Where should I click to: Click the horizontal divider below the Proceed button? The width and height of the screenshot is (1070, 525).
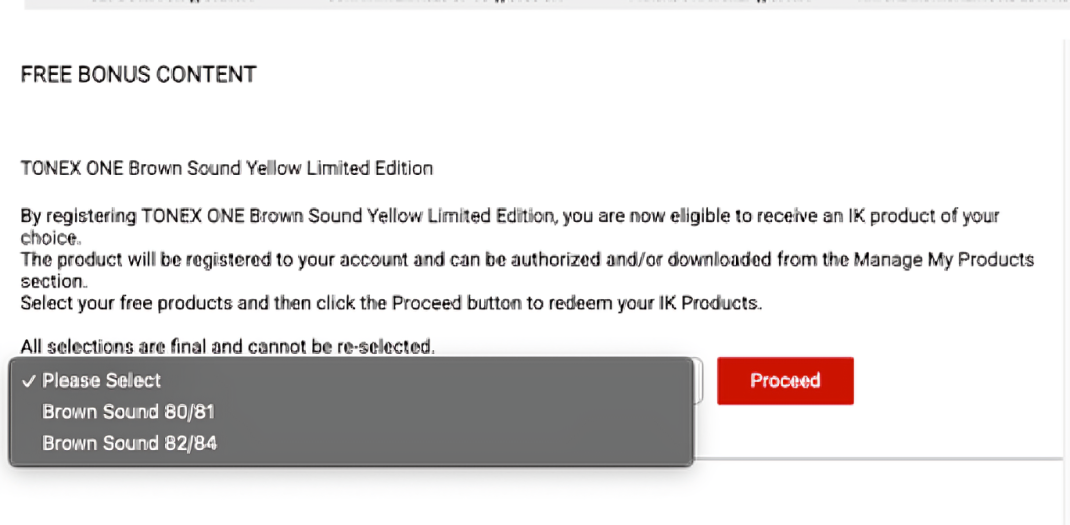880,459
